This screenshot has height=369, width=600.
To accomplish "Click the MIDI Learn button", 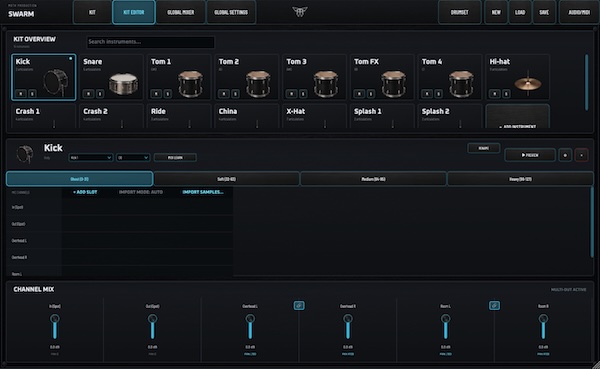I will click(175, 157).
